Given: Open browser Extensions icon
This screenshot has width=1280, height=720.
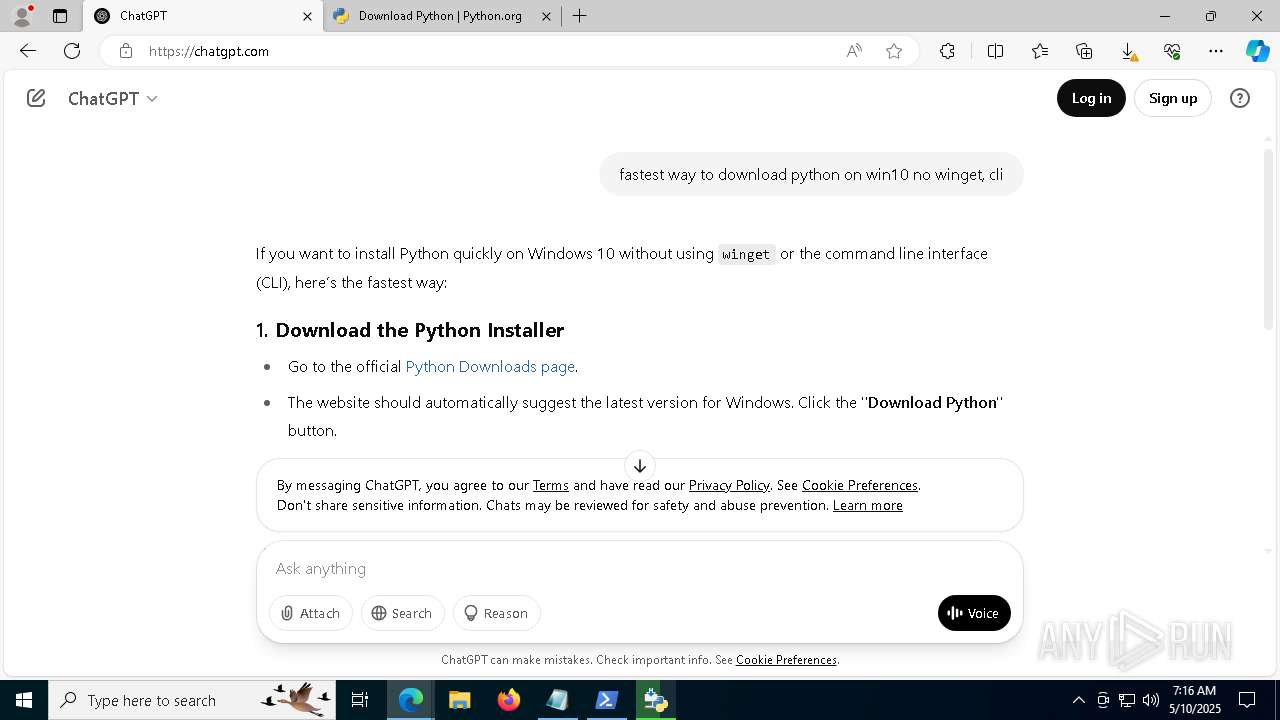Looking at the screenshot, I should click(x=947, y=51).
